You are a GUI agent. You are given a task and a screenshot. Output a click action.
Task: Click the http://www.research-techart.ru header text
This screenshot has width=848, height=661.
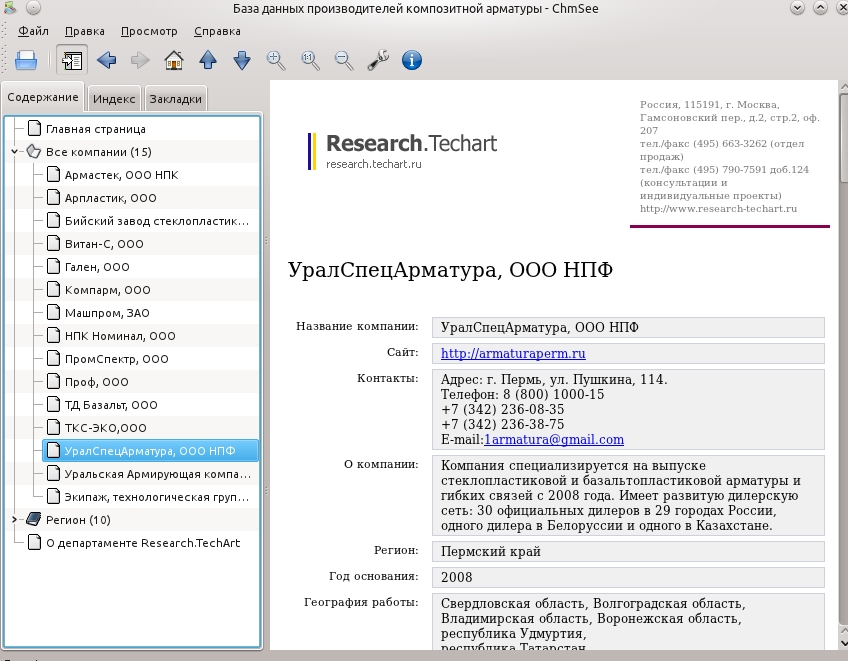[718, 209]
